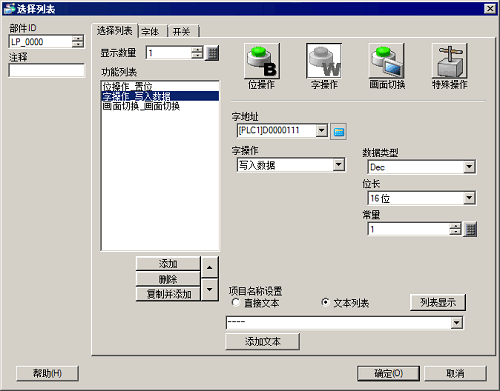
Task: Expand the text list dropdown showing -----
Action: click(456, 323)
